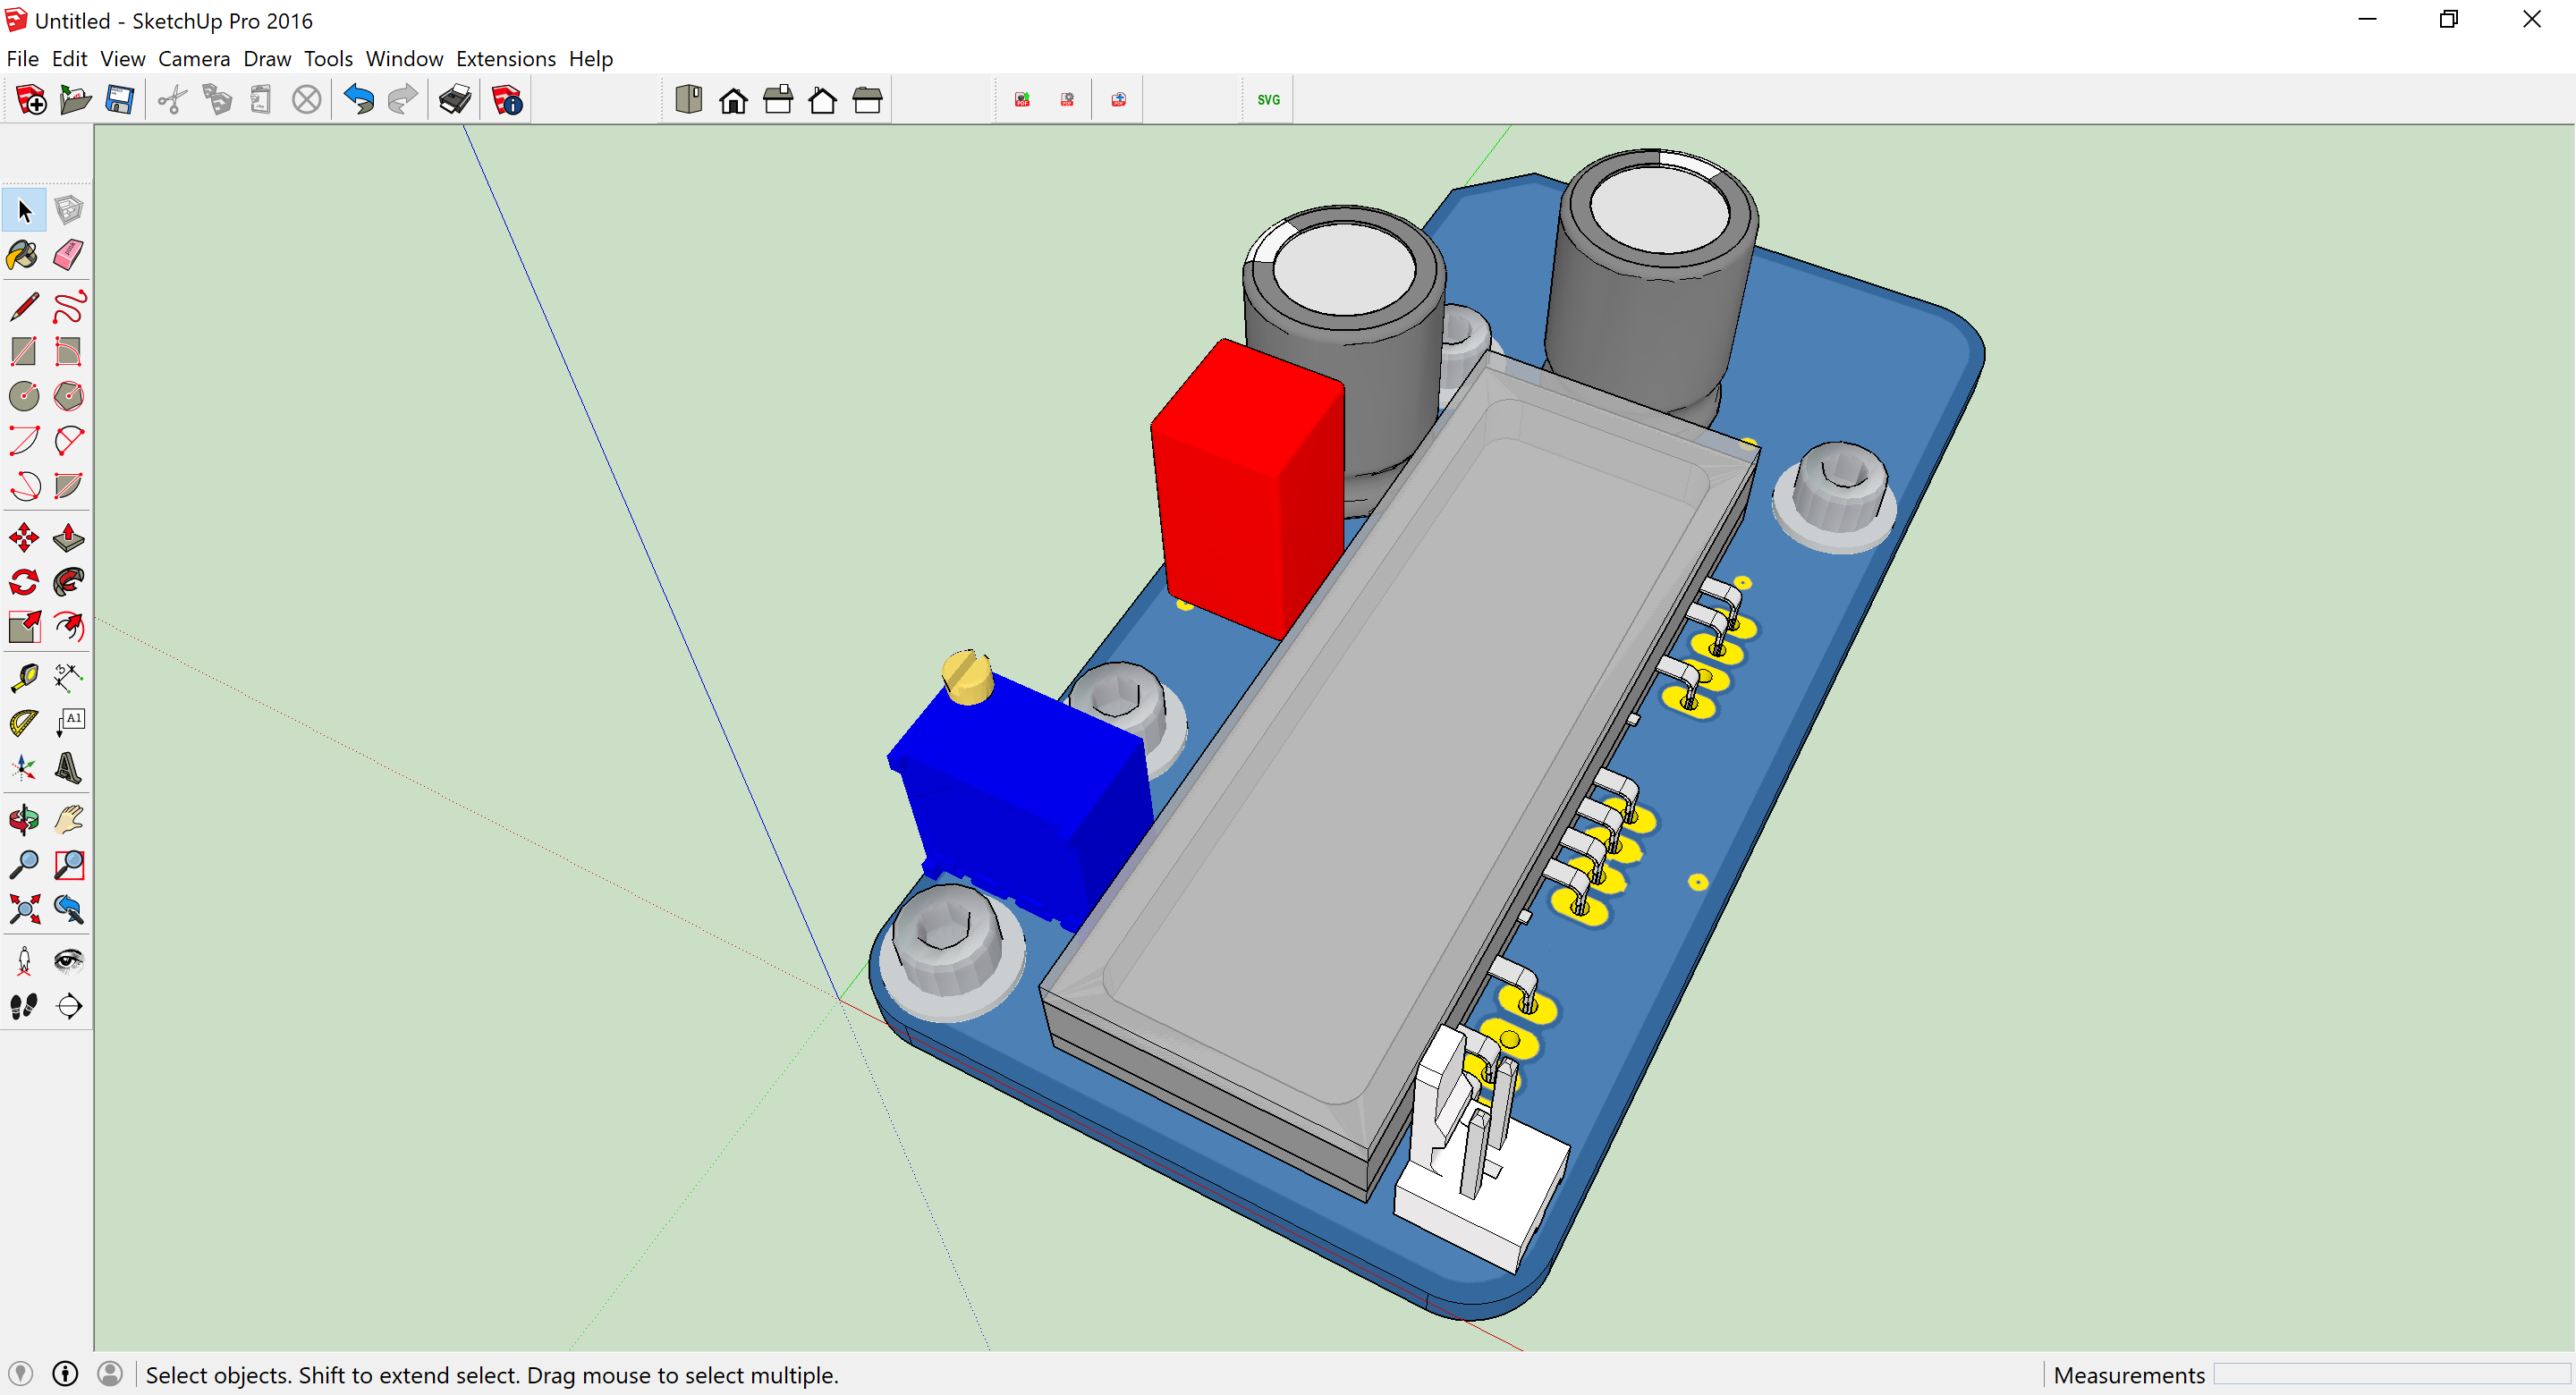Open a model with folder icon
The height and width of the screenshot is (1395, 2576).
click(x=75, y=100)
